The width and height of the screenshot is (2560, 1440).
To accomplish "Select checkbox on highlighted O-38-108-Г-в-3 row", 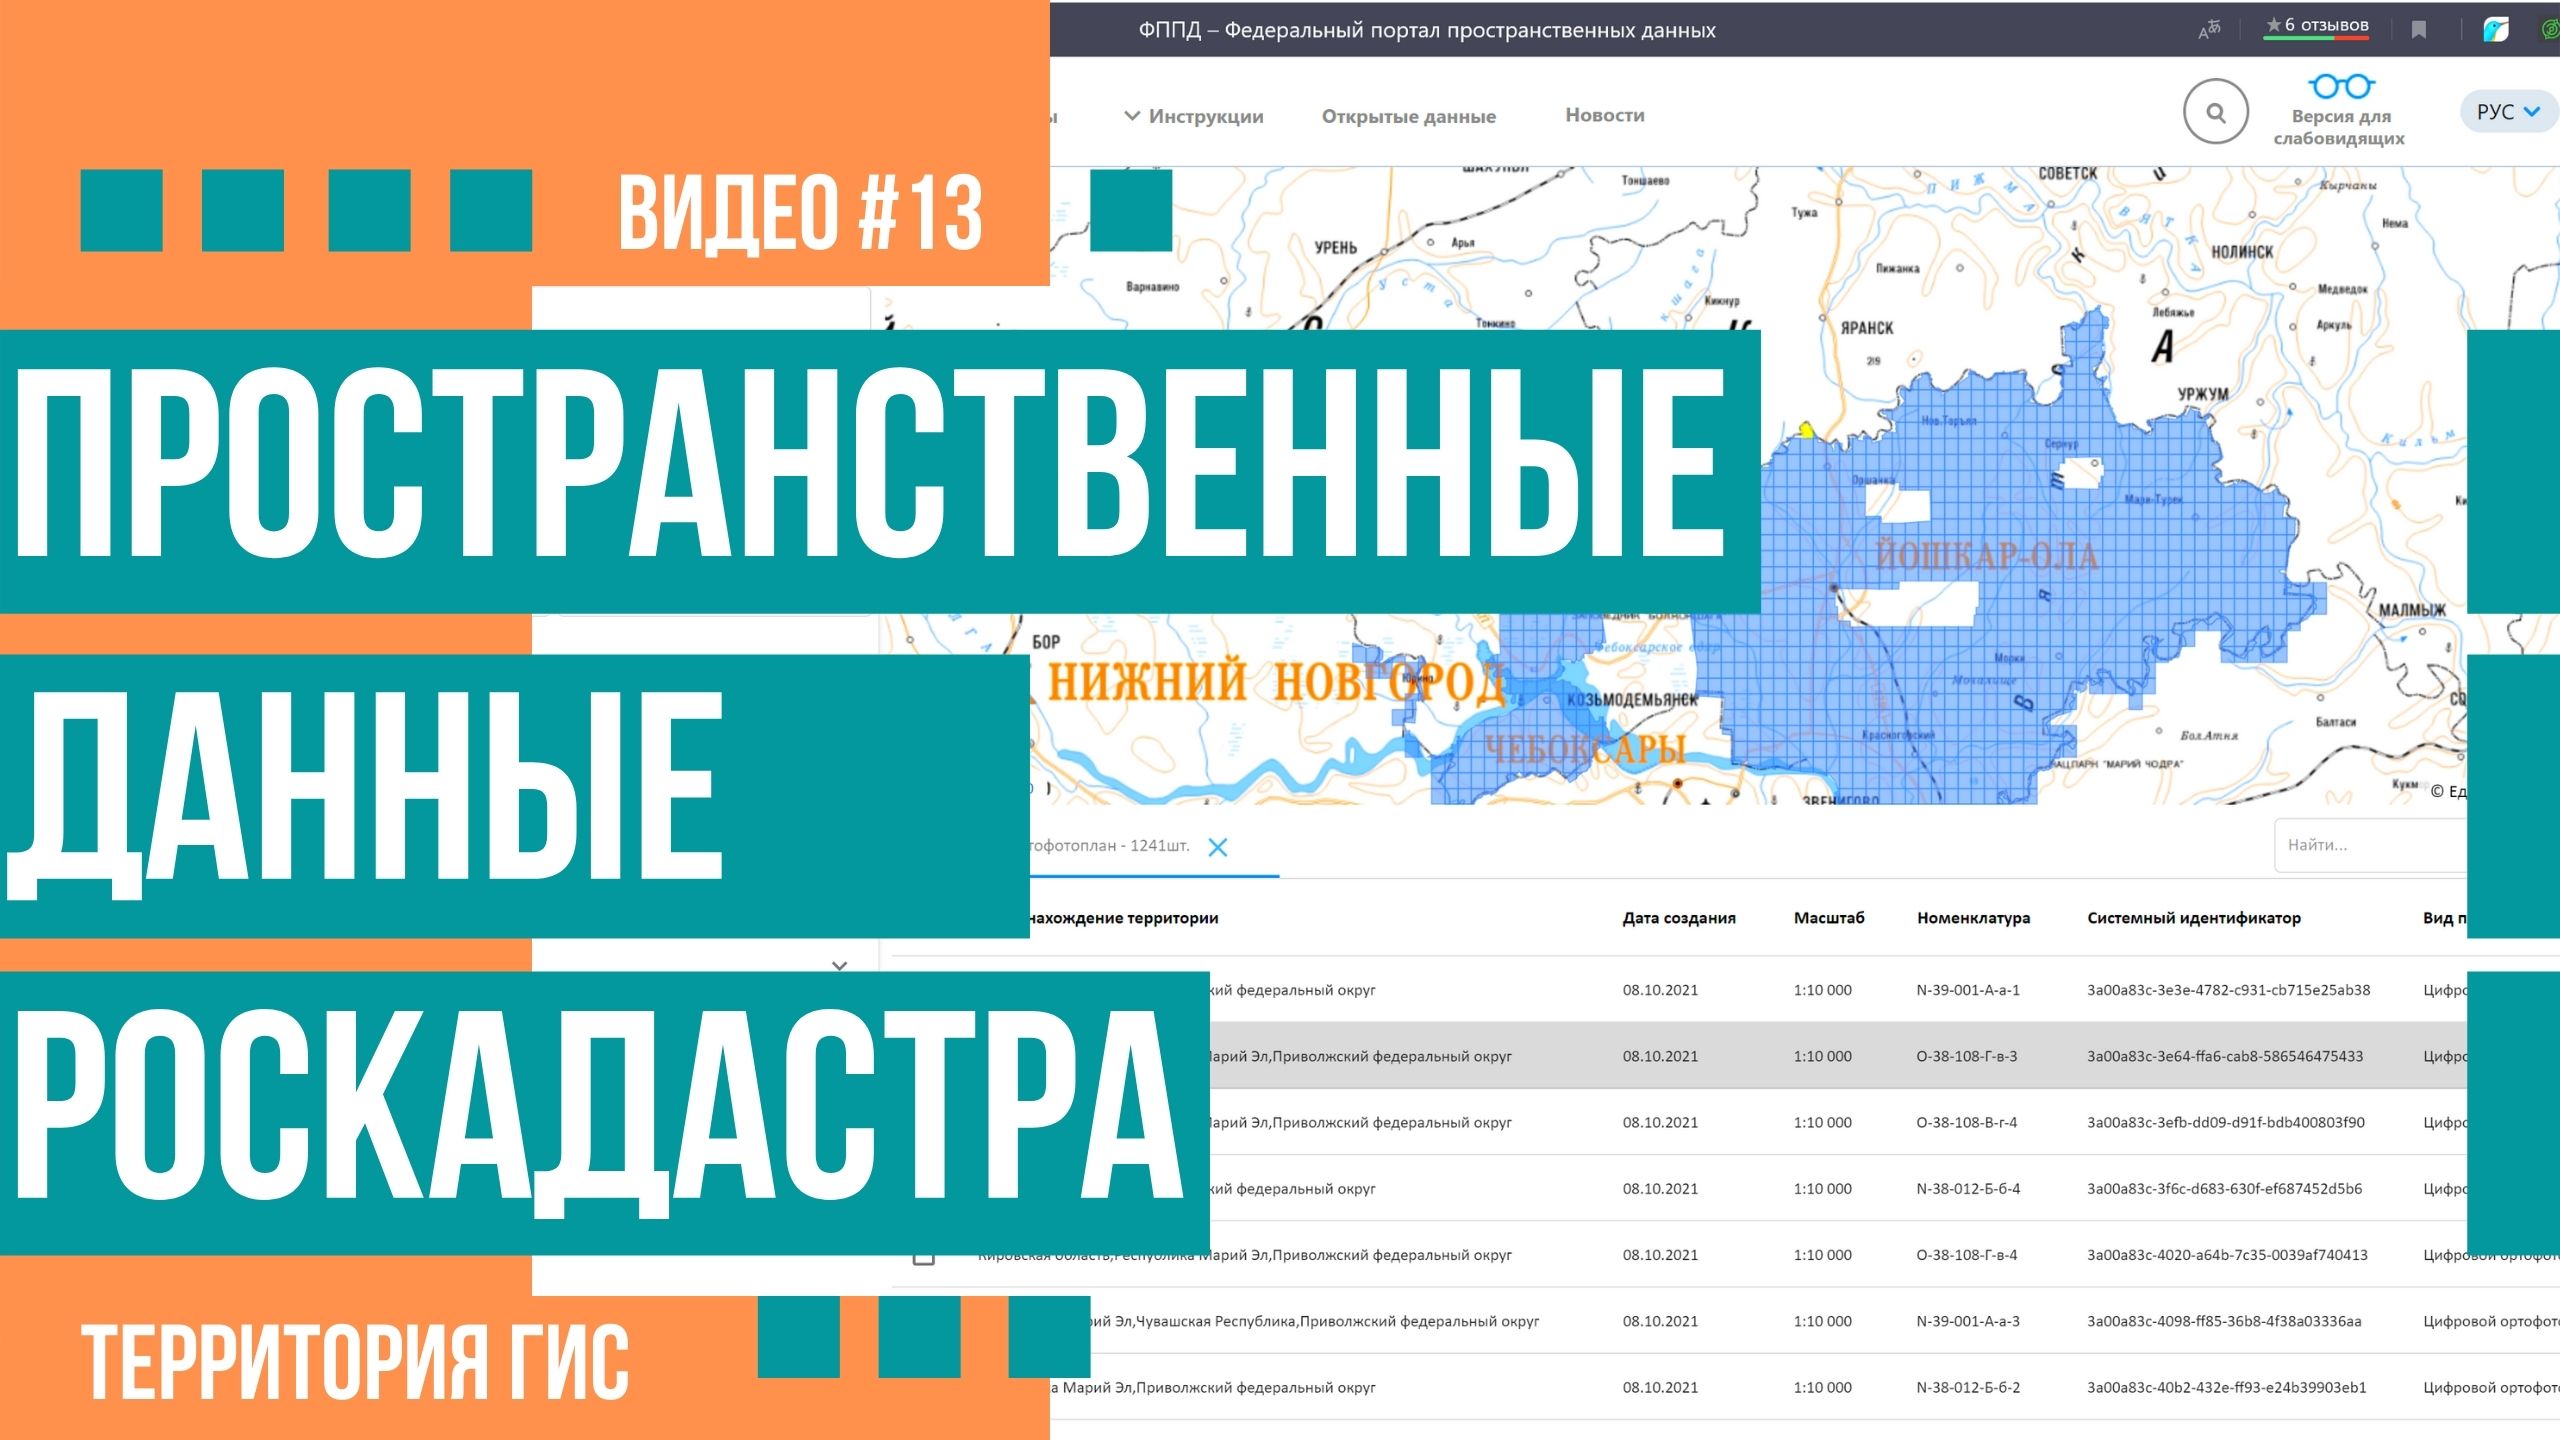I will click(924, 1056).
